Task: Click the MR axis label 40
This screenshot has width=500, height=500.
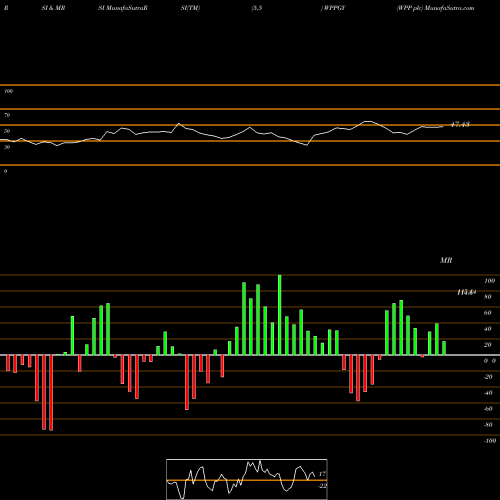Action: coord(488,329)
